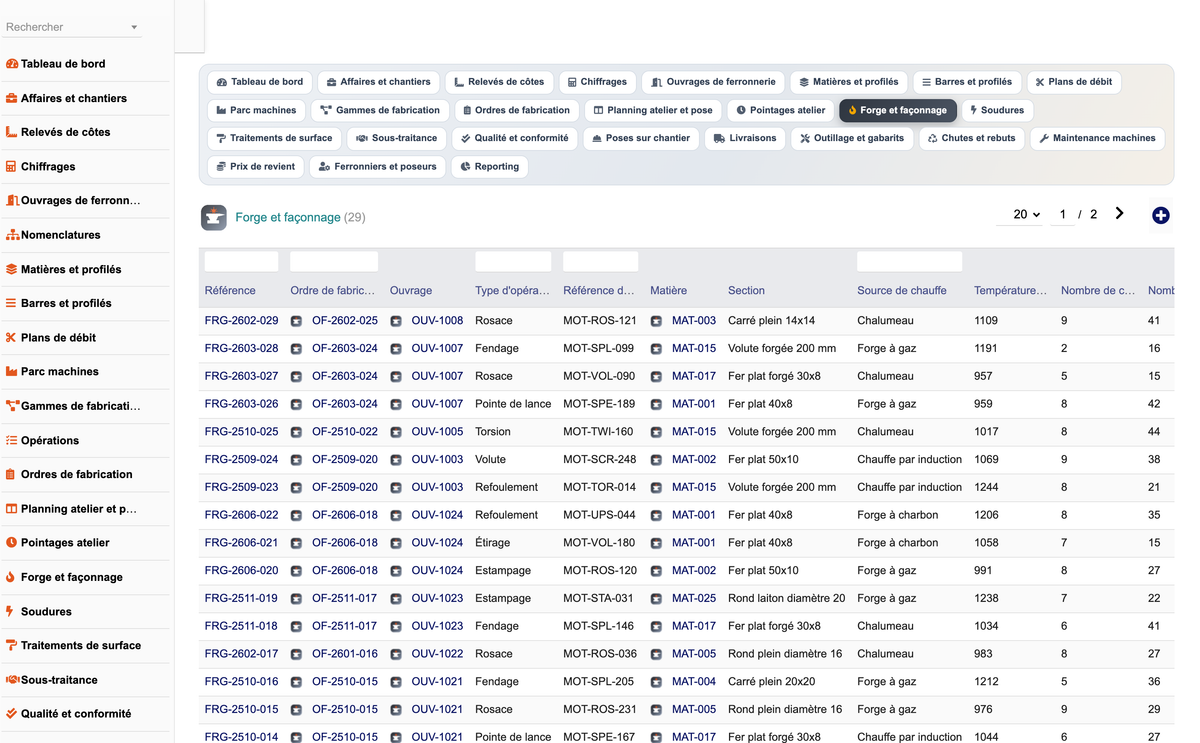Screen dimensions: 1200x743
Task: Click the Ordre de fabrication filter field
Action: [x=334, y=262]
